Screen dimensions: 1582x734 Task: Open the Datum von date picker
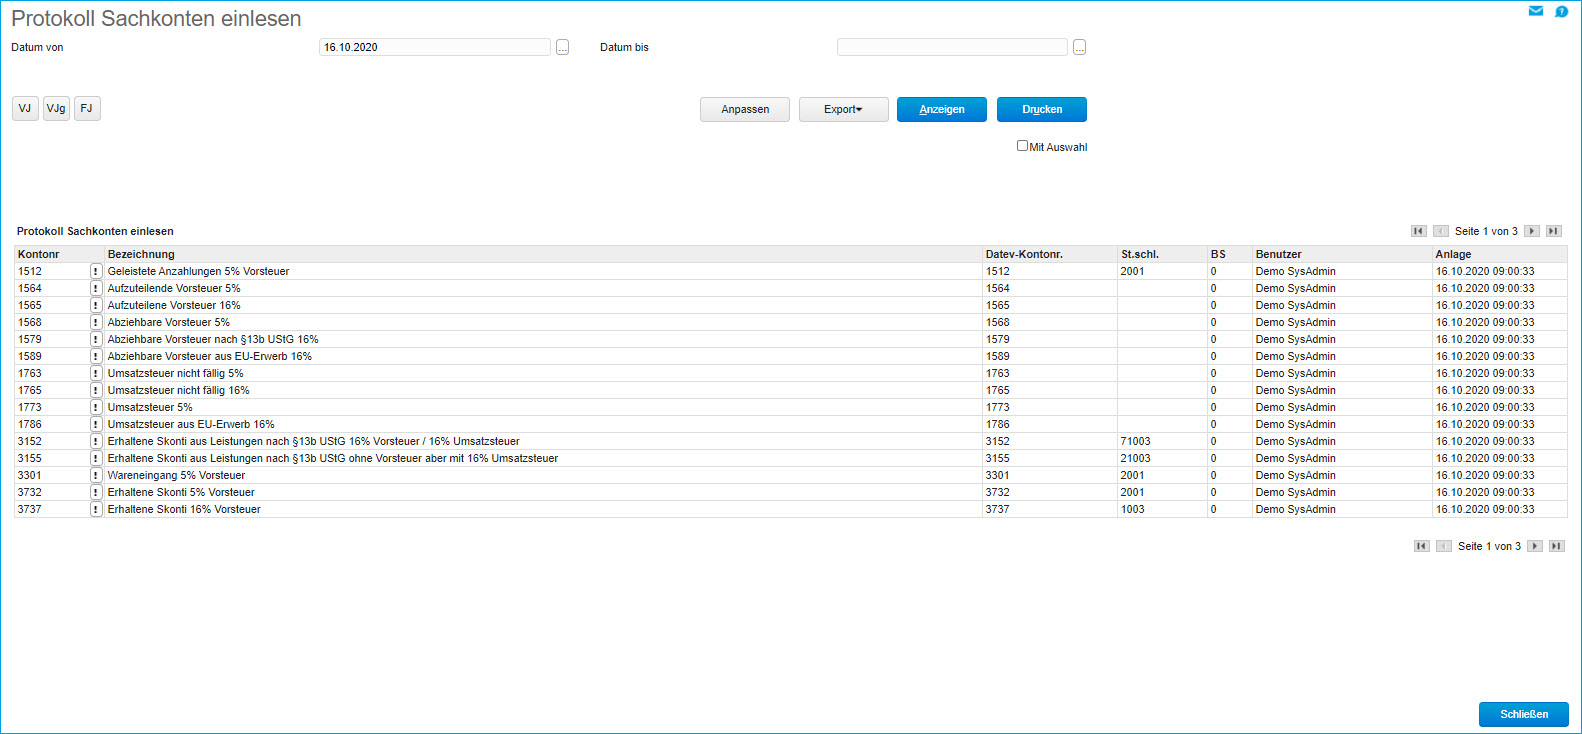click(x=562, y=47)
